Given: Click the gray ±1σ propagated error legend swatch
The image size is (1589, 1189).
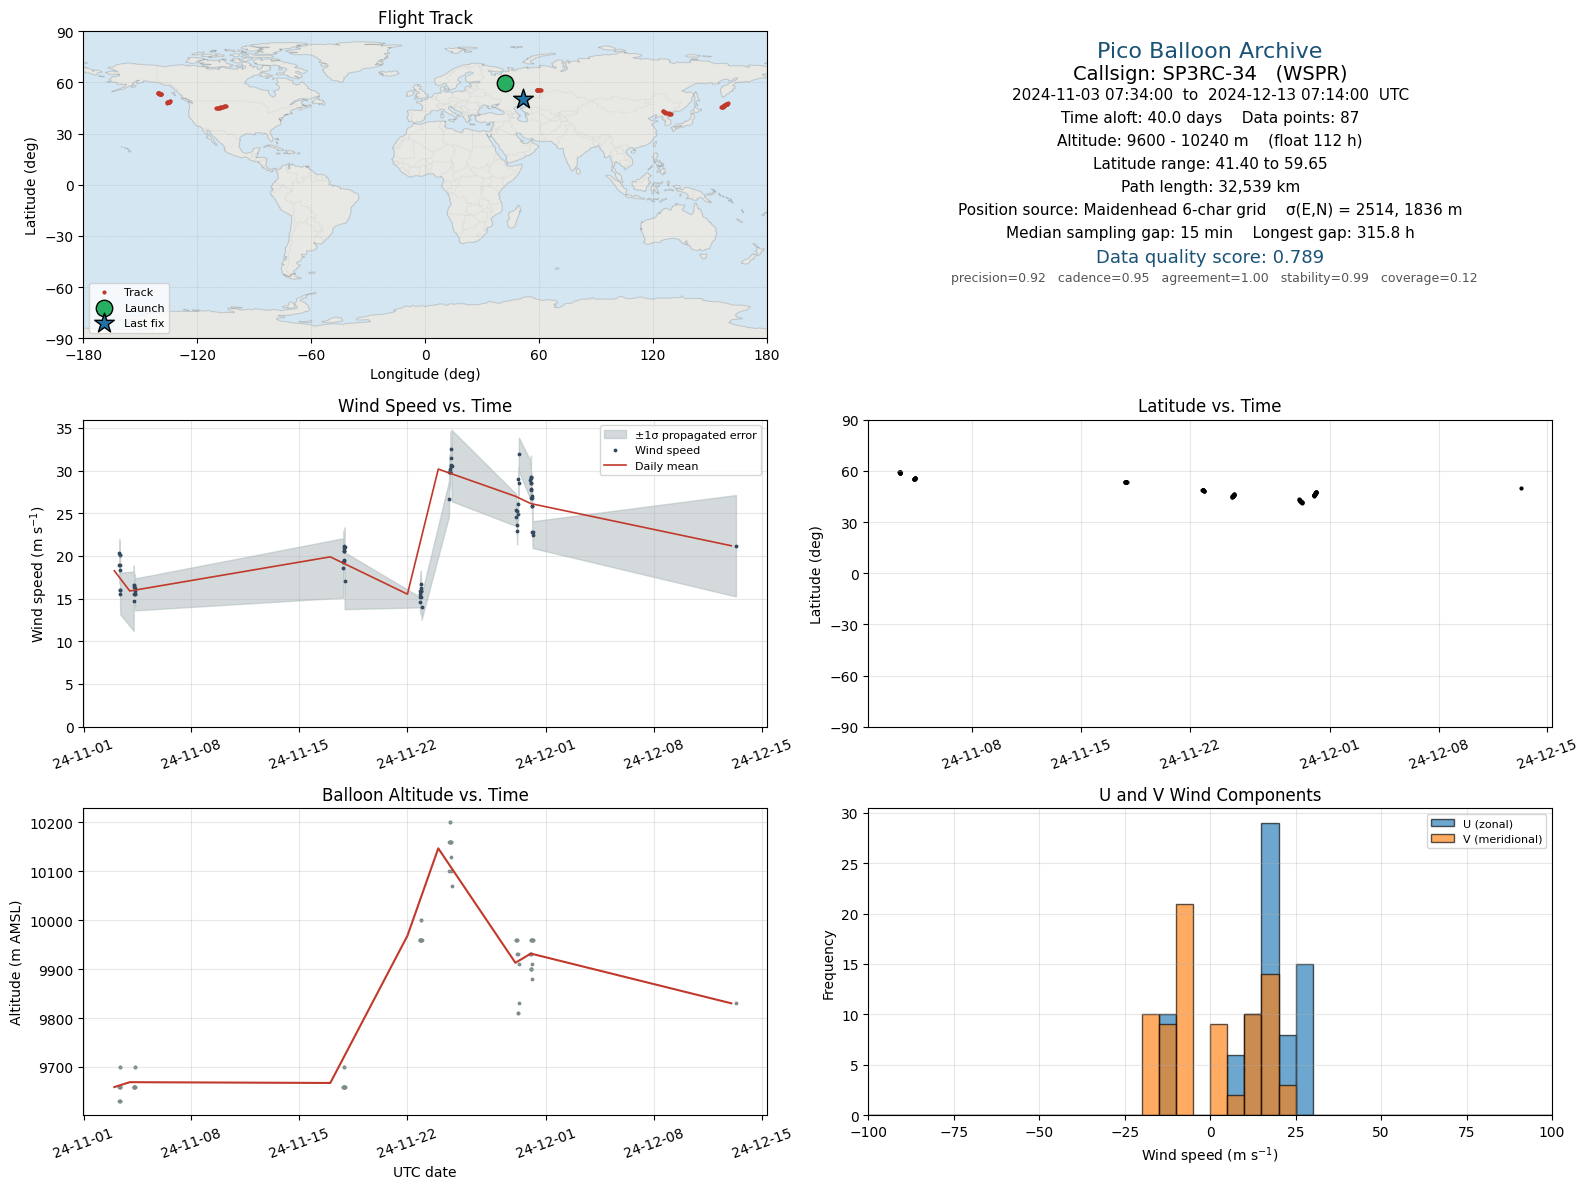Looking at the screenshot, I should (x=615, y=435).
